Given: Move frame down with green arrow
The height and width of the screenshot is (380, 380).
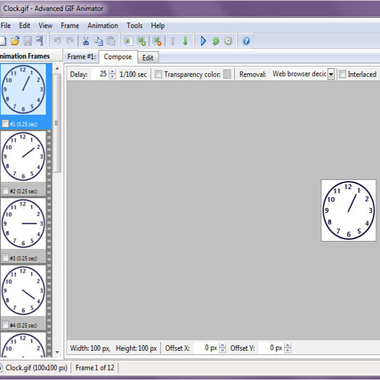Looking at the screenshot, I should [x=185, y=41].
